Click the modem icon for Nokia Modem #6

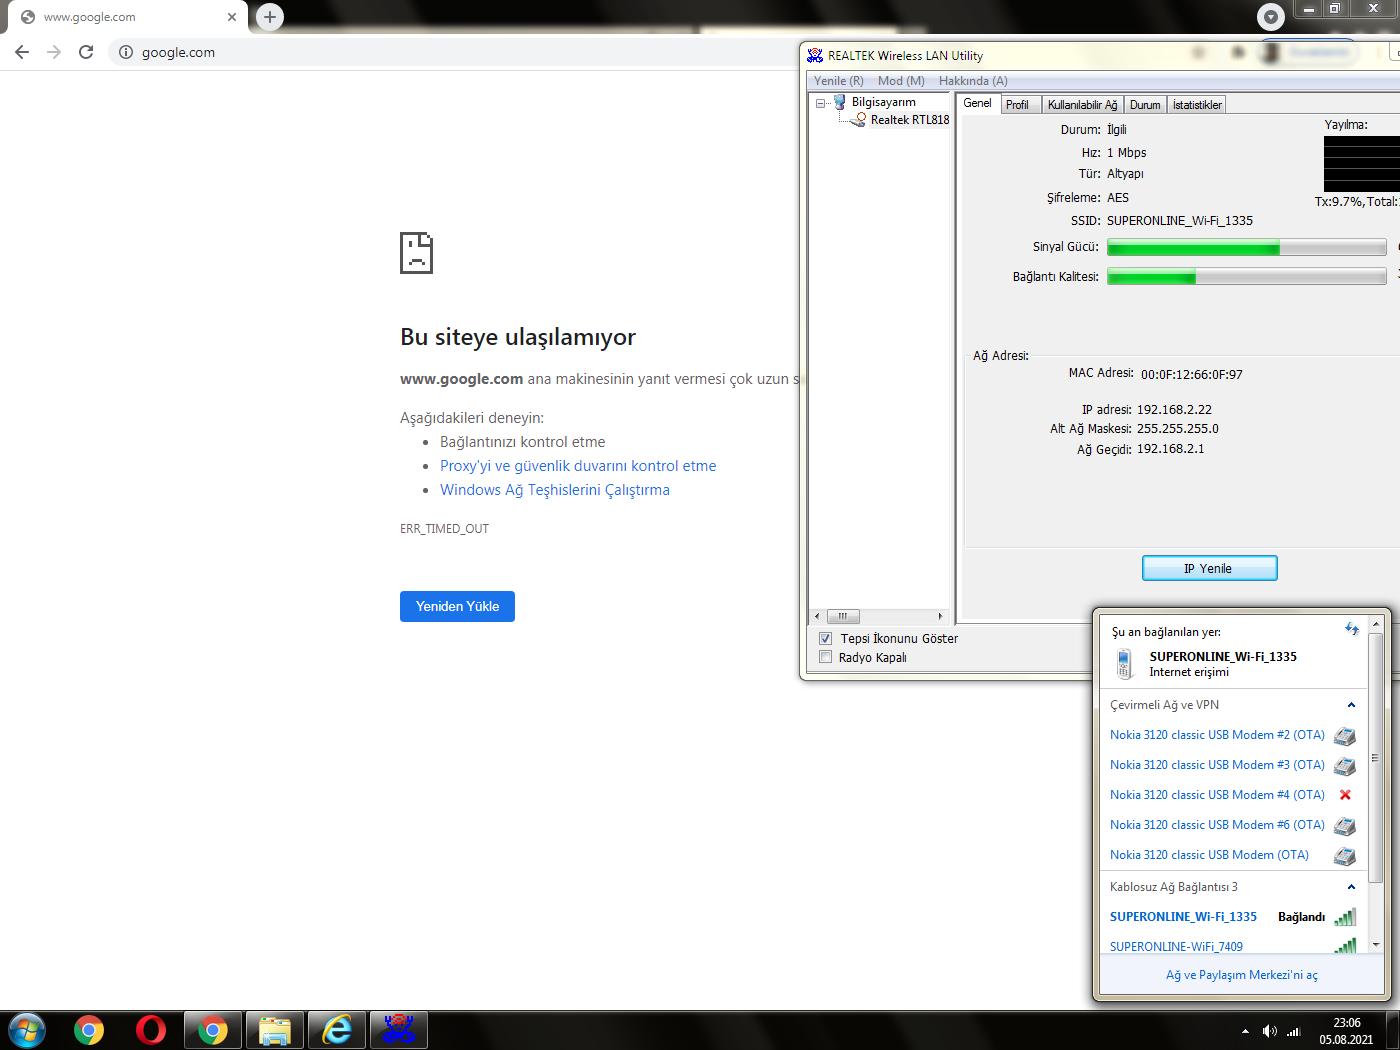(x=1345, y=826)
